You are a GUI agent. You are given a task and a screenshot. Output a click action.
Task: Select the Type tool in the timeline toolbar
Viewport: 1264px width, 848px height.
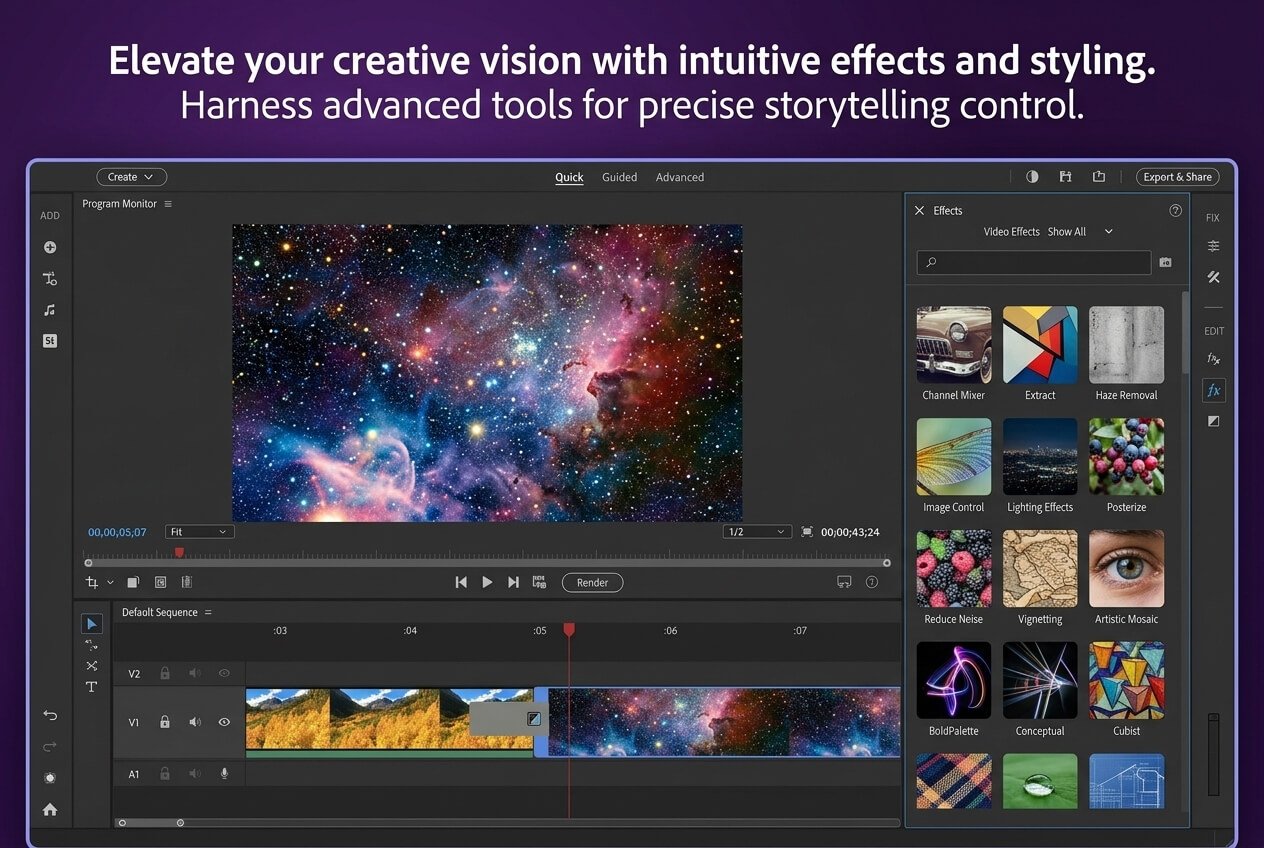tap(91, 687)
